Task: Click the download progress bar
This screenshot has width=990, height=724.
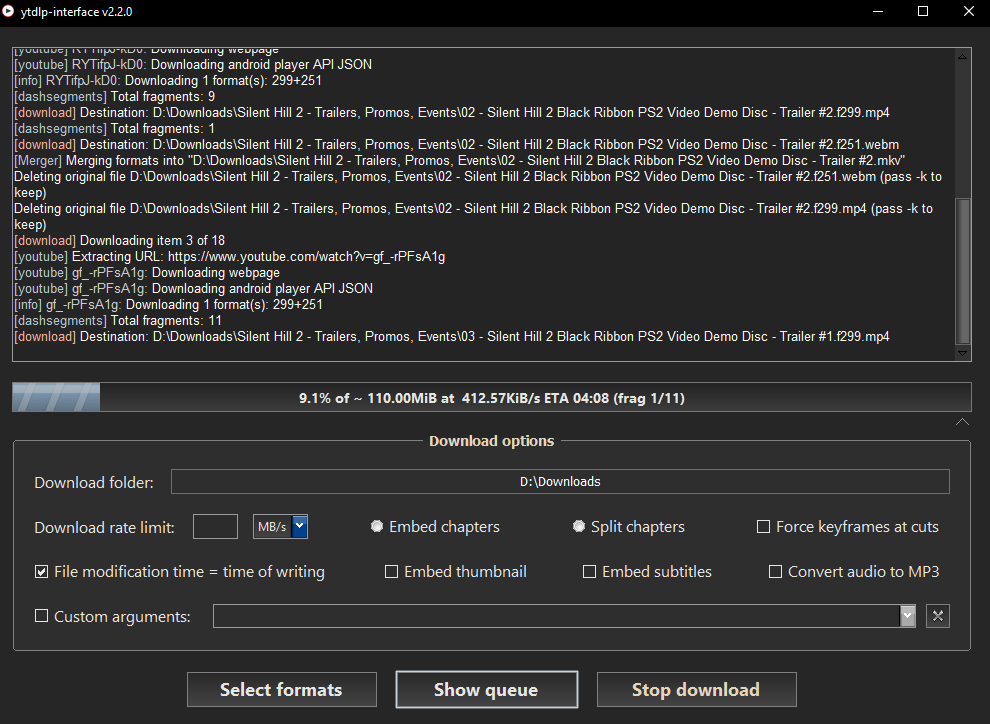Action: click(491, 397)
